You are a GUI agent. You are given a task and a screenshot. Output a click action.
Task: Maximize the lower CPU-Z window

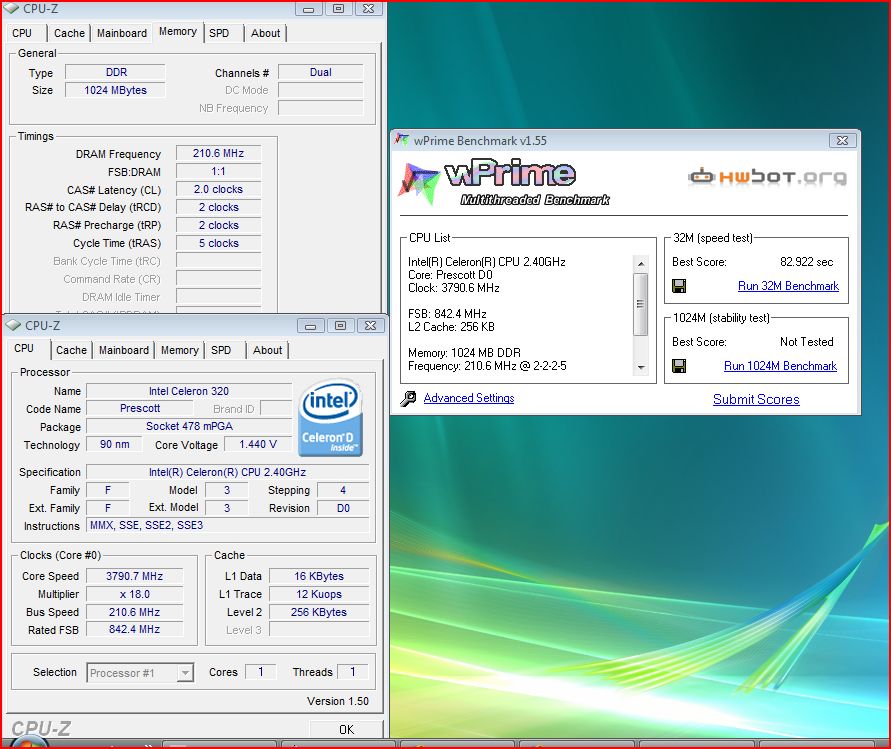[x=340, y=326]
